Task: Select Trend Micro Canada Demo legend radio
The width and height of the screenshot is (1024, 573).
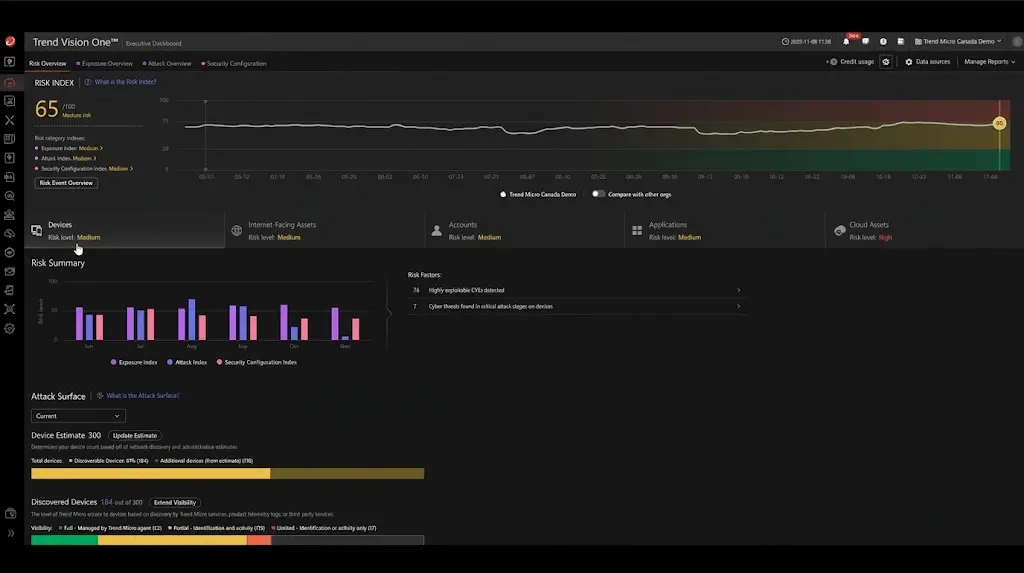Action: pyautogui.click(x=503, y=194)
